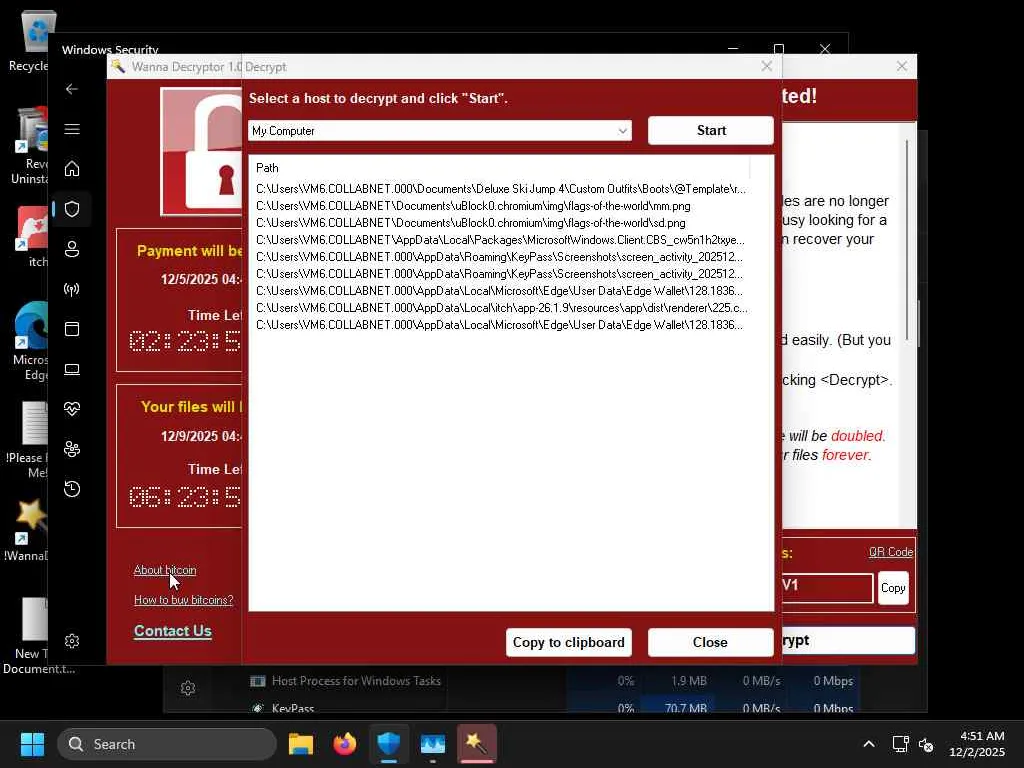This screenshot has height=768, width=1024.
Task: Open Device performance & health heart icon
Action: coord(72,409)
